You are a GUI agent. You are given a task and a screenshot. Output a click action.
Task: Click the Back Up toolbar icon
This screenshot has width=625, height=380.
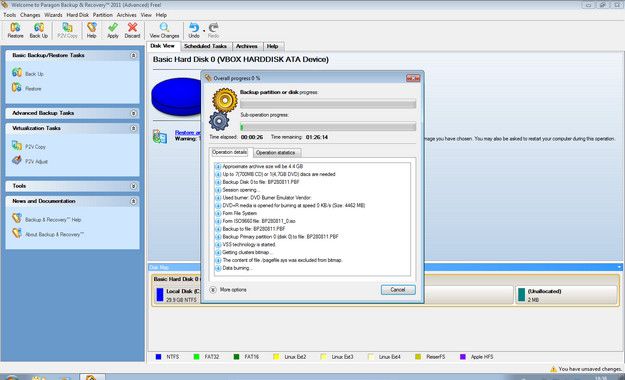(39, 30)
